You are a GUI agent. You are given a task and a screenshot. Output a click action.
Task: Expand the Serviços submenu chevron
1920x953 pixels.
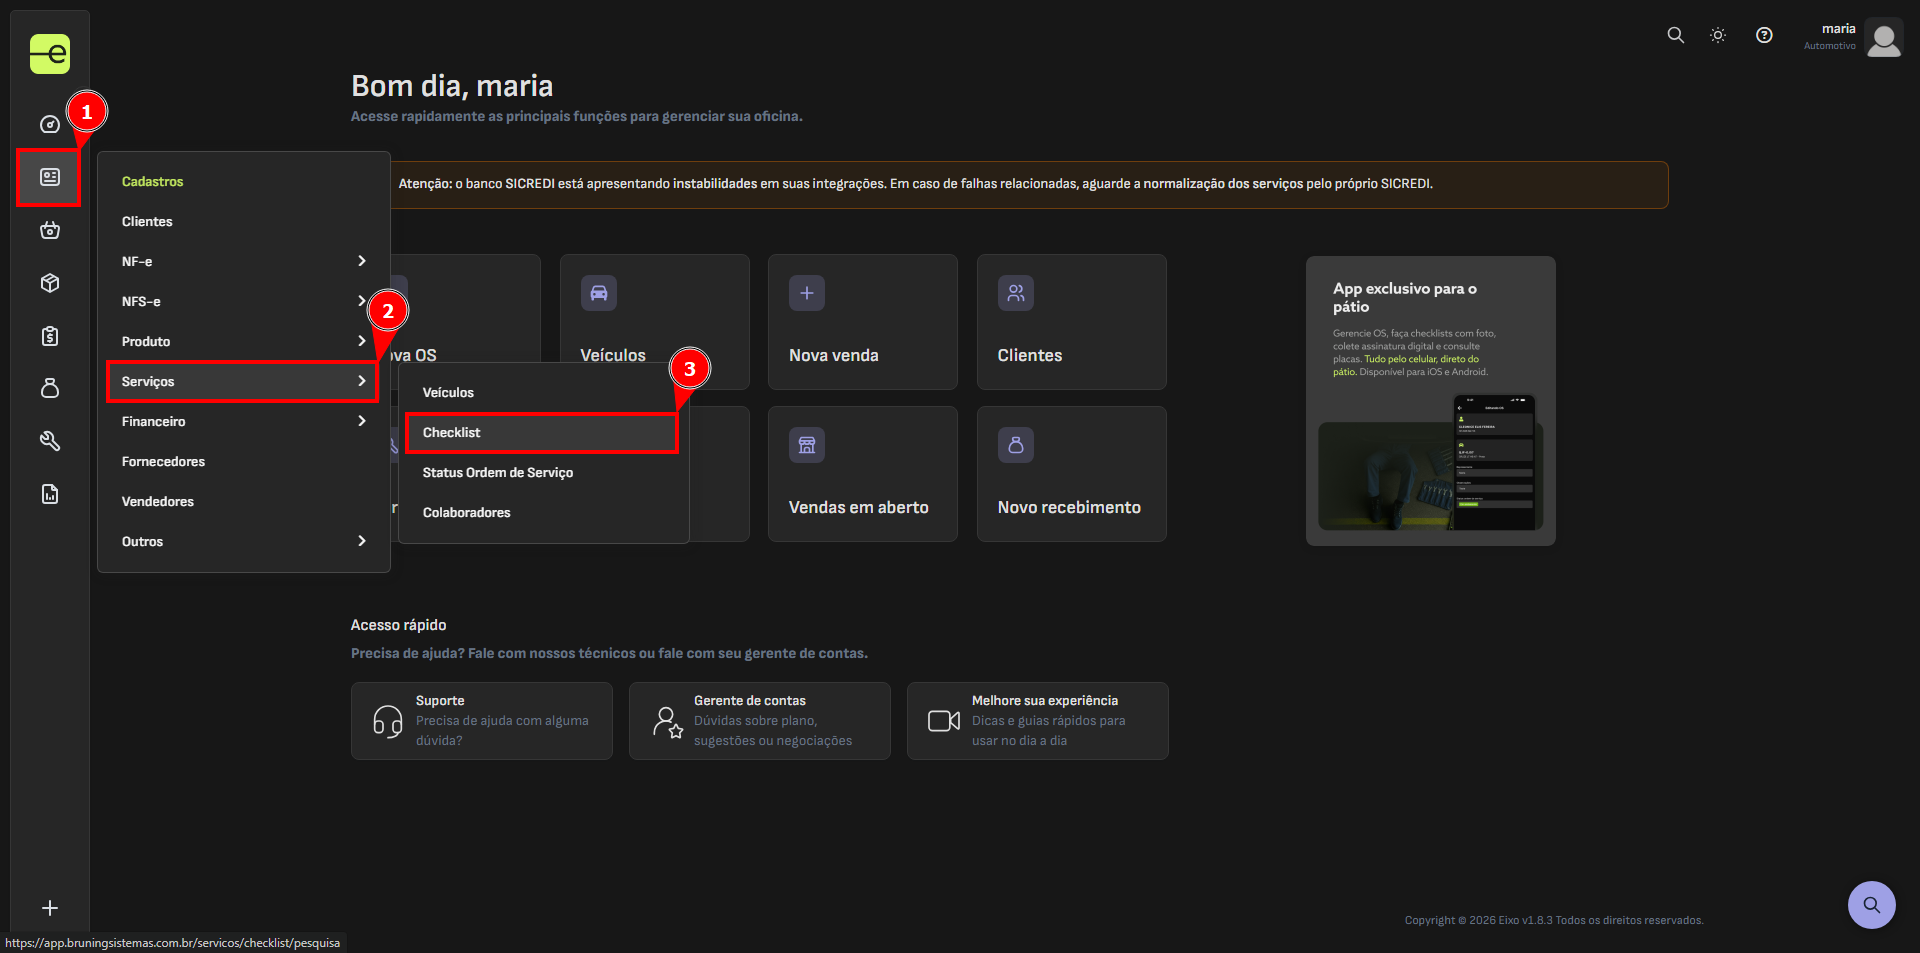(x=362, y=381)
